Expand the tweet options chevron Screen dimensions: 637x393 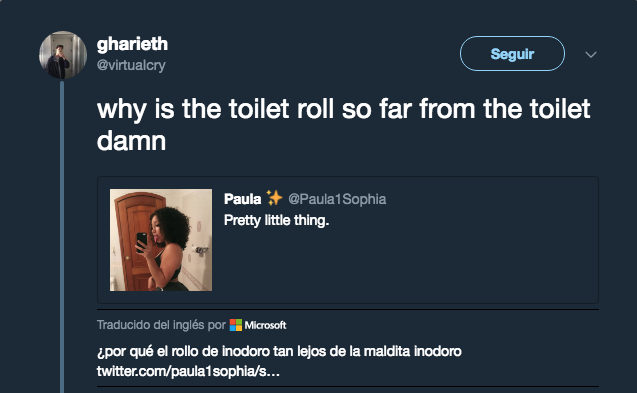(x=591, y=54)
